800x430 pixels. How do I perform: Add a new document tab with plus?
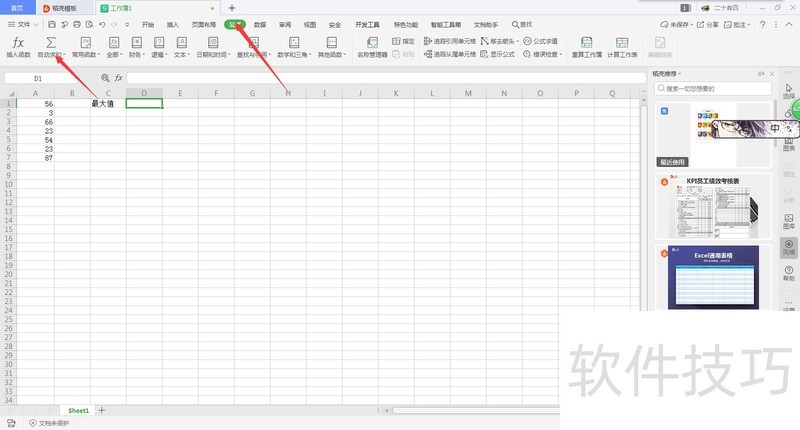(x=232, y=8)
